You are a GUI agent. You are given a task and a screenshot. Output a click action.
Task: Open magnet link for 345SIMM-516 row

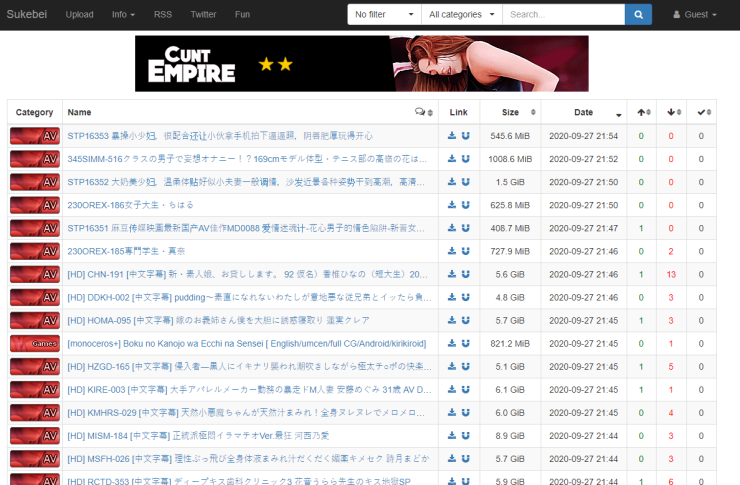coord(465,159)
